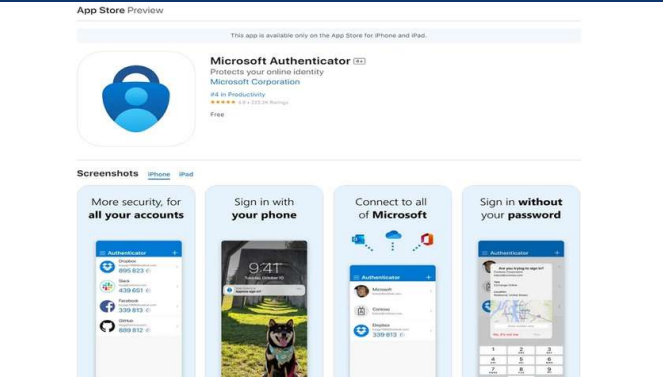Screen dimensions: 663x377
Task: Click the 'Protects your online identity' subtitle
Action: 267,72
